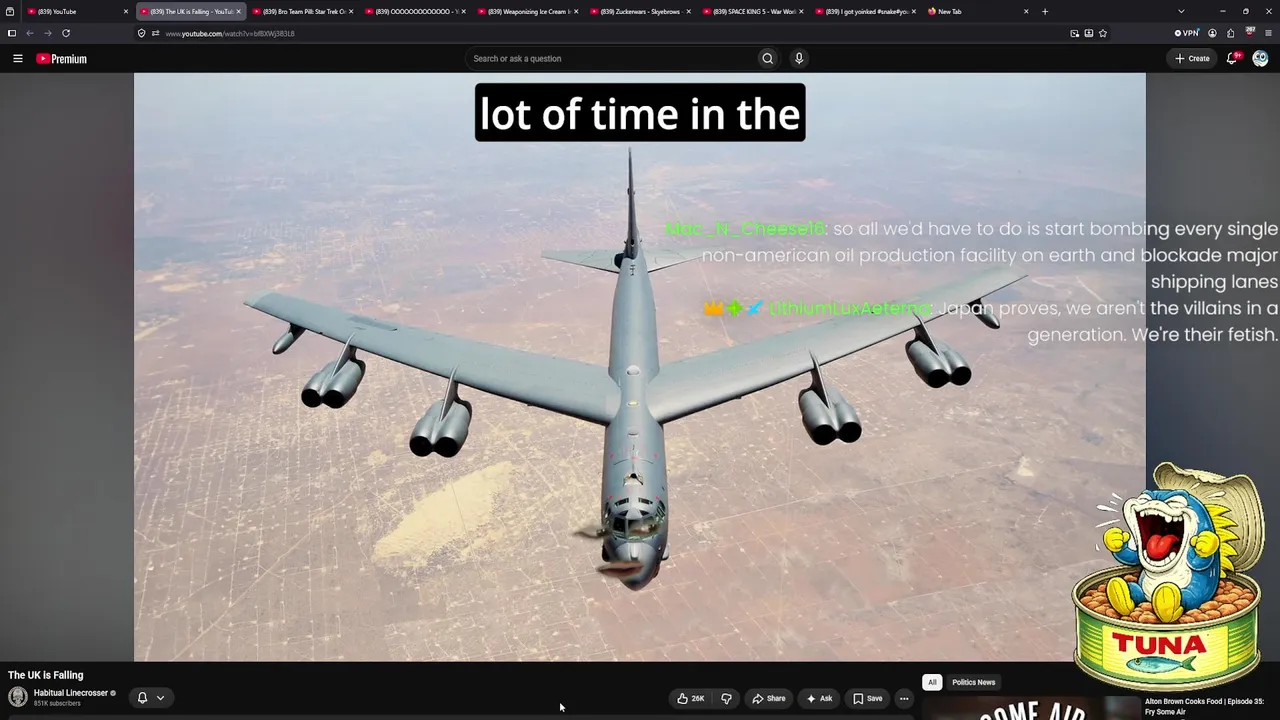The height and width of the screenshot is (720, 1280).
Task: Click the video title The UK is Falling
Action: pyautogui.click(x=46, y=675)
